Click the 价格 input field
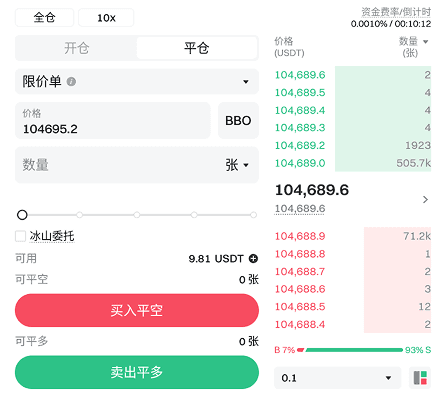The image size is (446, 400). [113, 121]
